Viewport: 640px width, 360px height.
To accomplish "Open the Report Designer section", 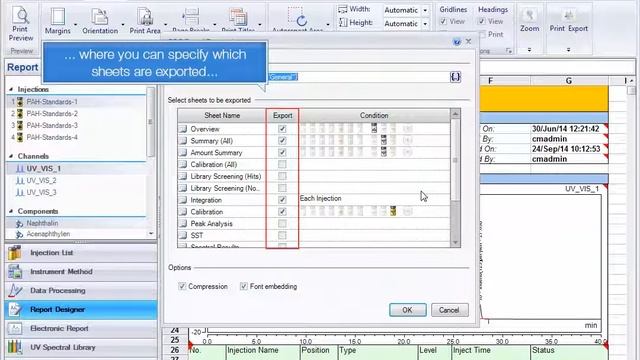I will point(81,309).
